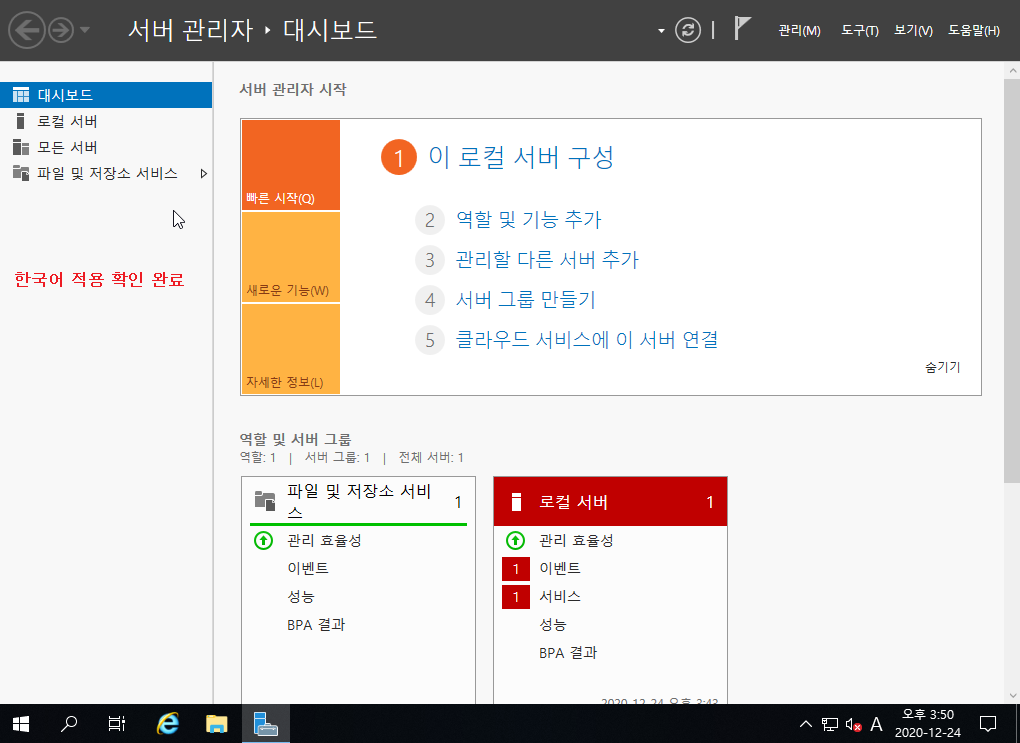
Task: Select 모든 서버 in the sidebar
Action: click(x=106, y=147)
